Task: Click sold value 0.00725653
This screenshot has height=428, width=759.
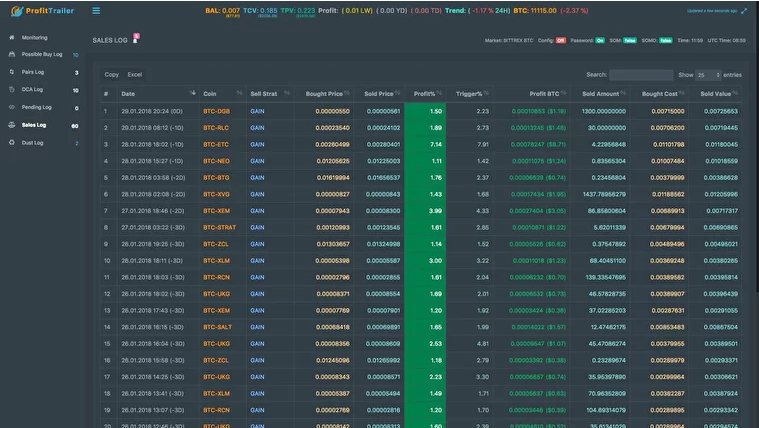Action: click(x=721, y=111)
